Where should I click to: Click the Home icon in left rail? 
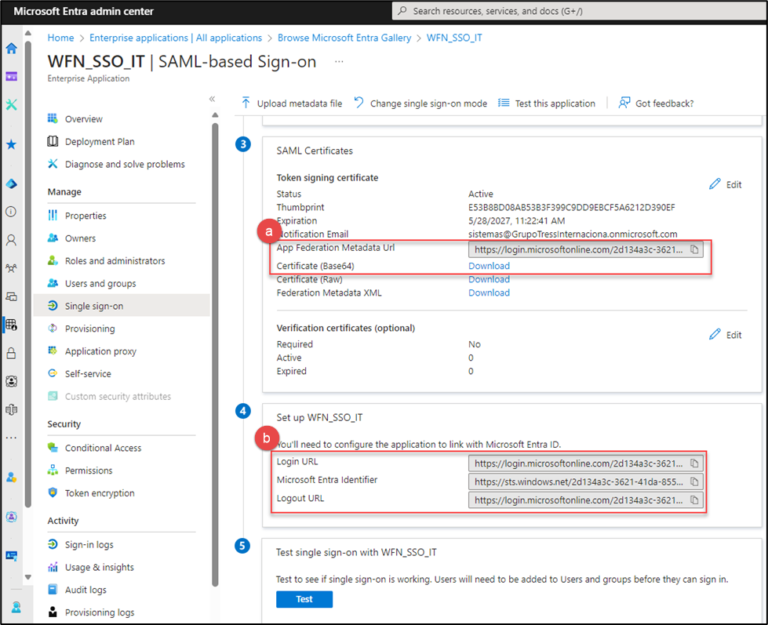click(11, 48)
